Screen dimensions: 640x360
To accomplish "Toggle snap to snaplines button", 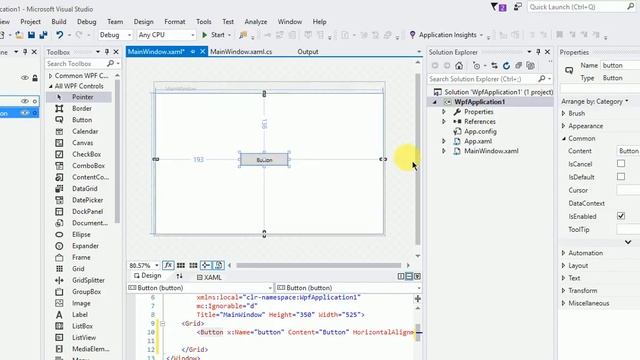I will tap(206, 265).
